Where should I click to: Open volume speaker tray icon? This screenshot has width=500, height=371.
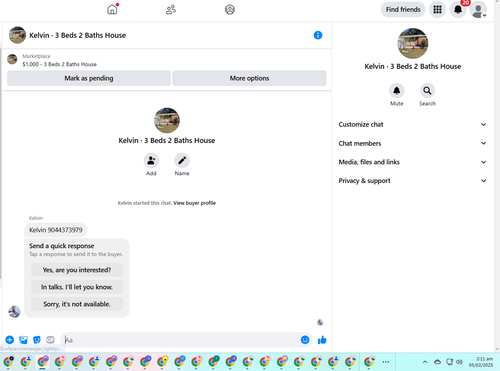click(459, 362)
